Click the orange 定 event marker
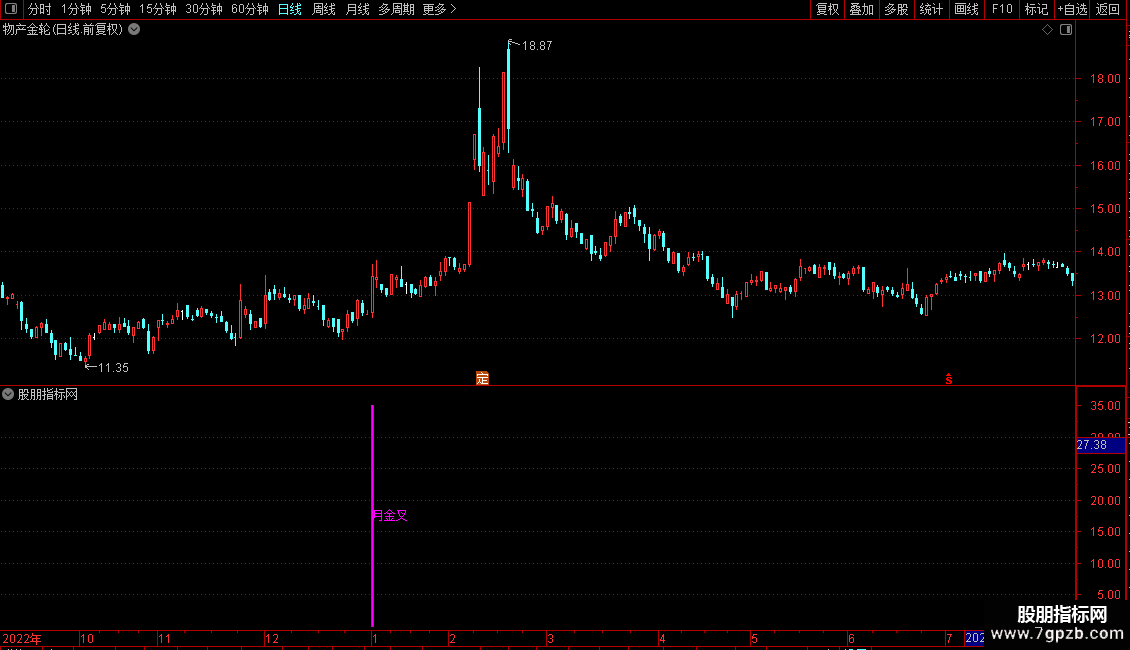Screen dimensions: 1130x650 coord(482,378)
